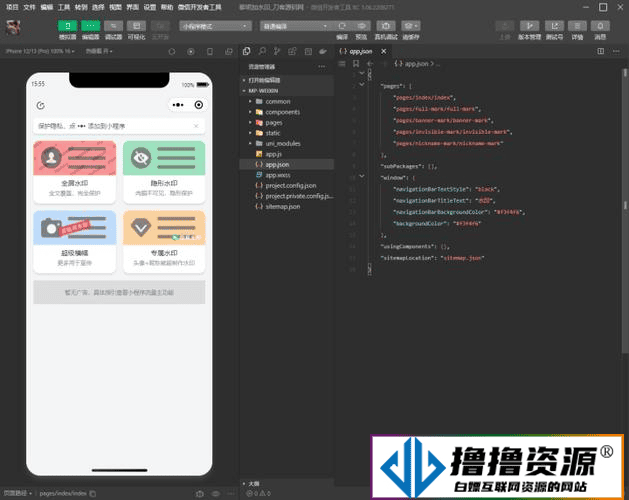Expand the 打开的编辑器 section
Image resolution: width=629 pixels, height=500 pixels.
pyautogui.click(x=287, y=80)
